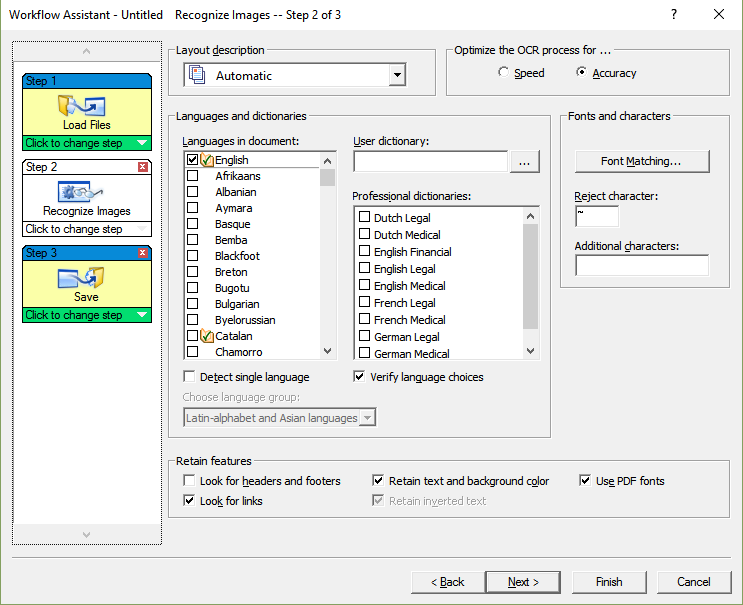743x605 pixels.
Task: Check Look for headers and footers
Action: (x=190, y=481)
